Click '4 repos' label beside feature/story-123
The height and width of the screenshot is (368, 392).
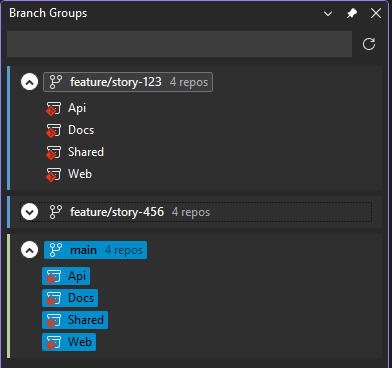tap(189, 82)
